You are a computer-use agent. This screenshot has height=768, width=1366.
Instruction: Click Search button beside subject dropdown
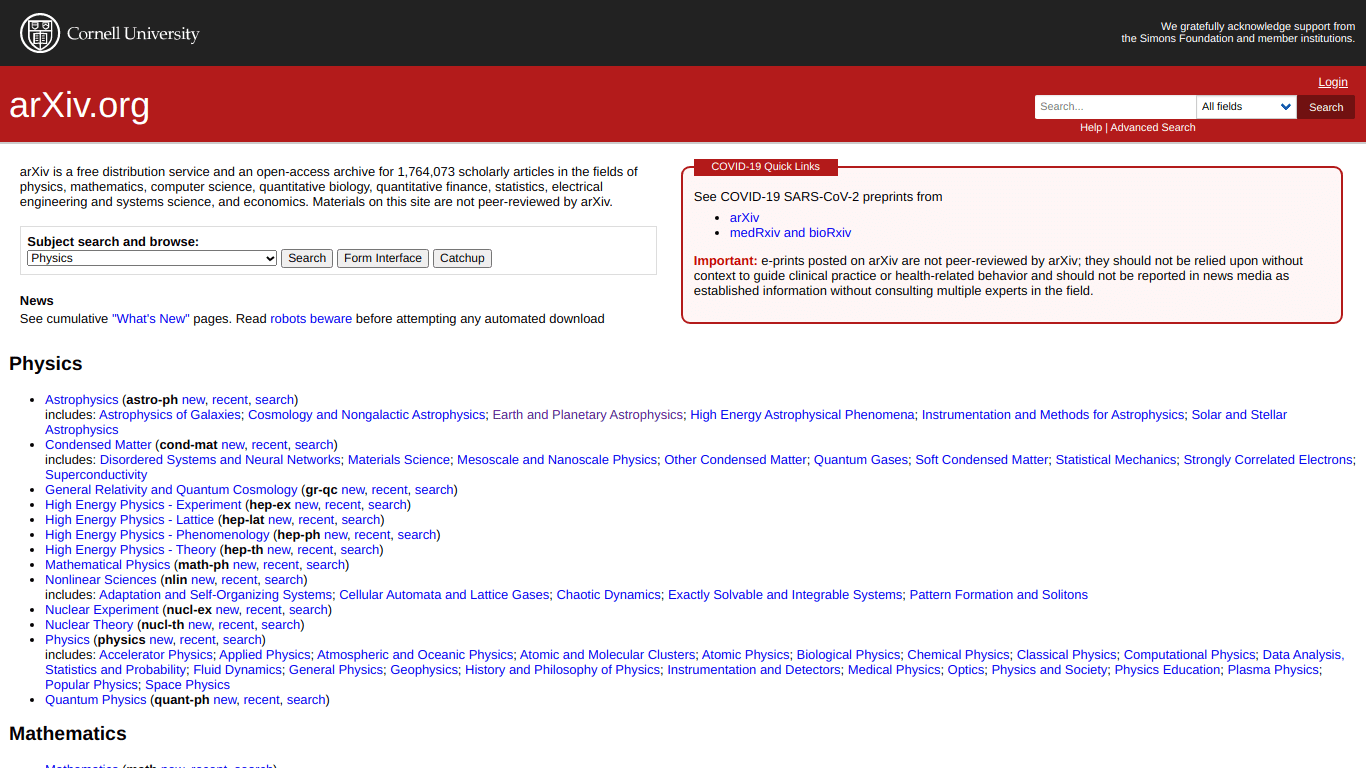[307, 258]
